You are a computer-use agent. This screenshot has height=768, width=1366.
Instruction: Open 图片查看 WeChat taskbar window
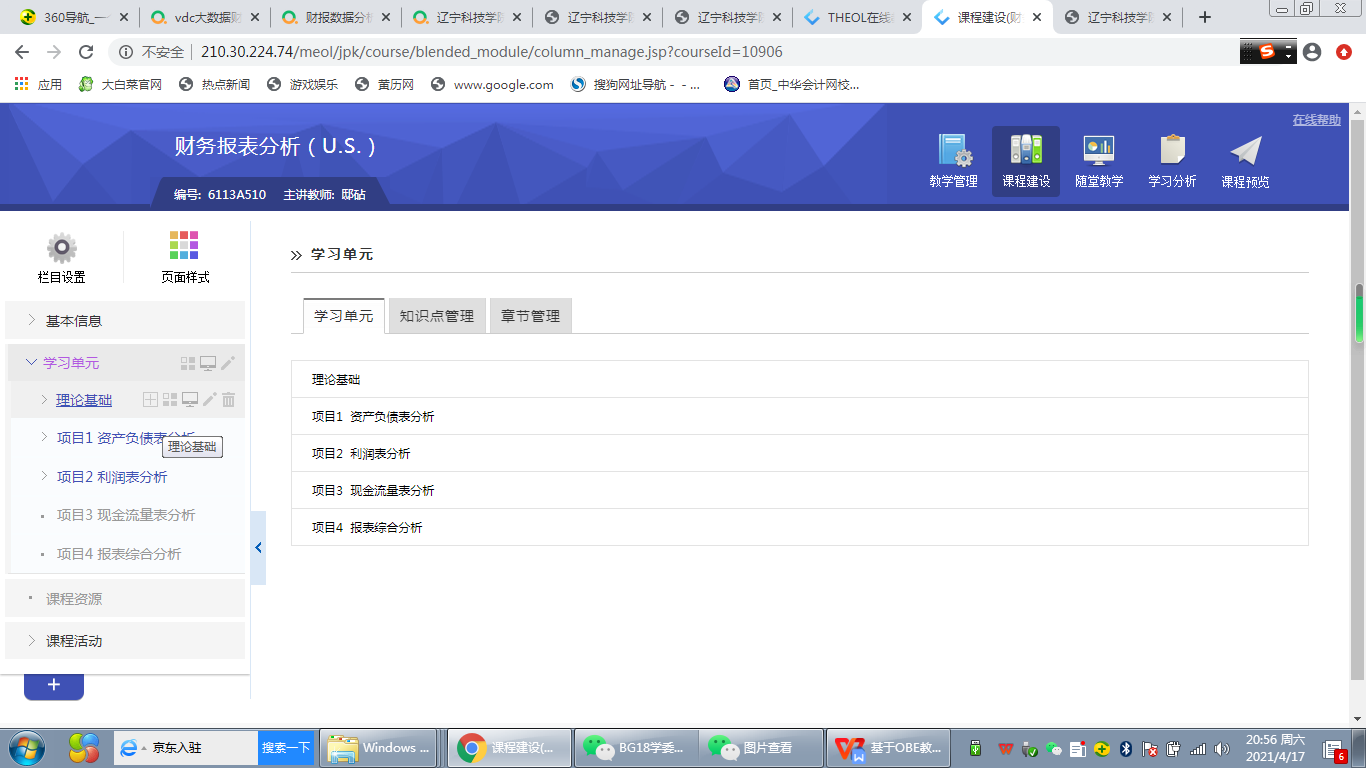click(x=761, y=748)
